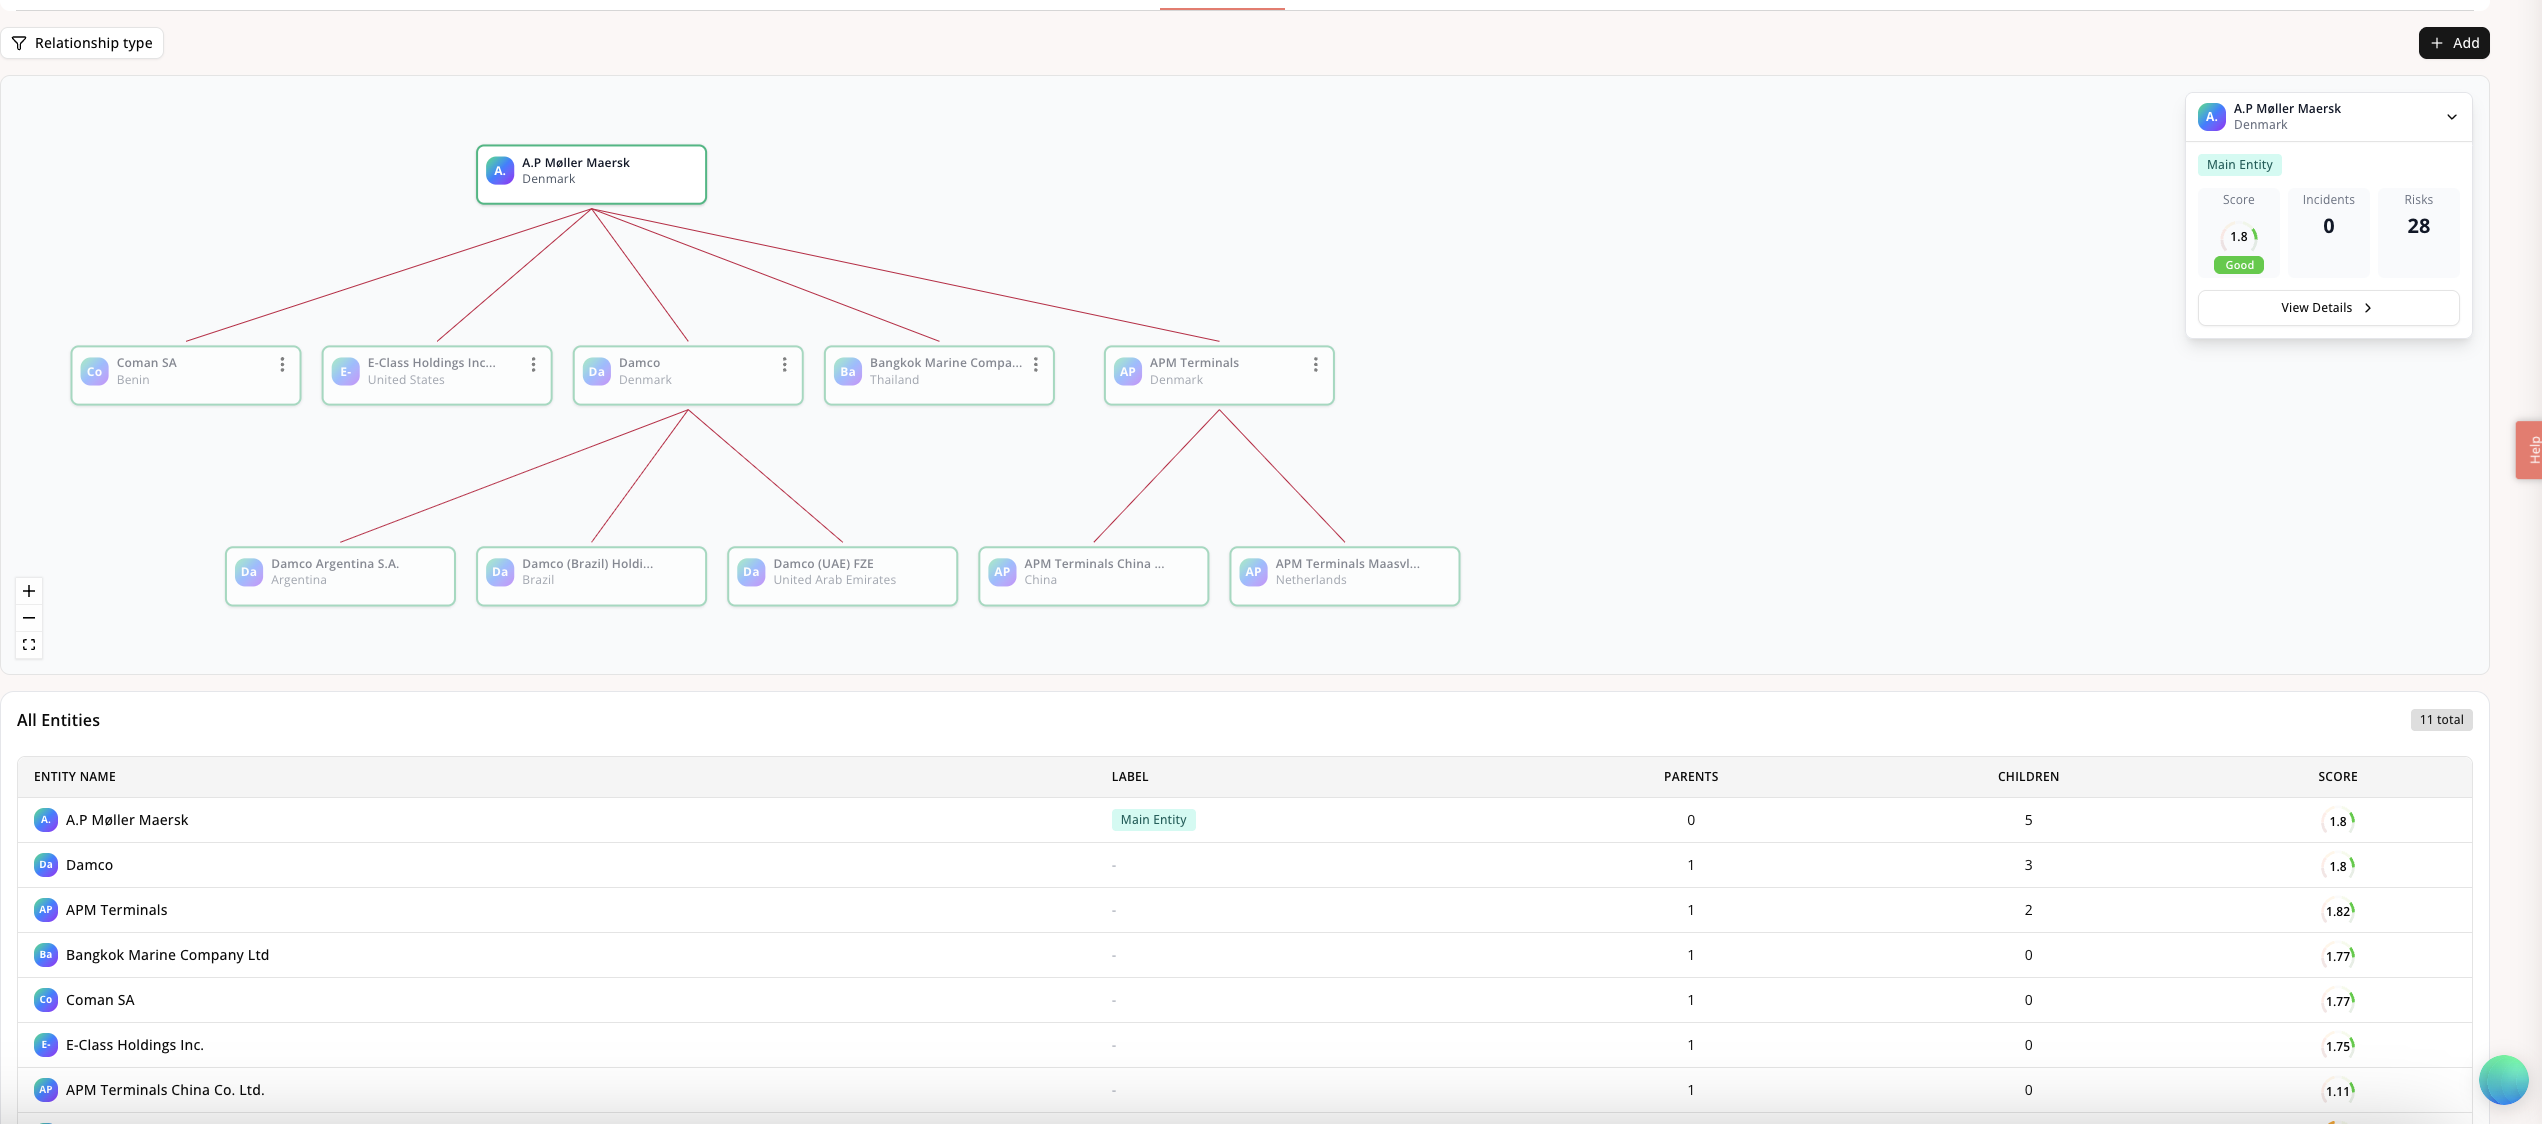Image resolution: width=2542 pixels, height=1124 pixels.
Task: Select the A.P Møller Maersk root node
Action: click(x=591, y=175)
